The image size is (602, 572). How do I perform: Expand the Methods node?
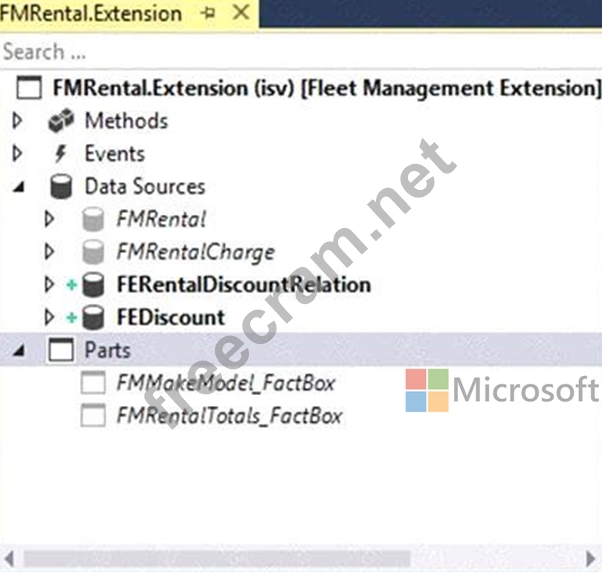coord(17,121)
